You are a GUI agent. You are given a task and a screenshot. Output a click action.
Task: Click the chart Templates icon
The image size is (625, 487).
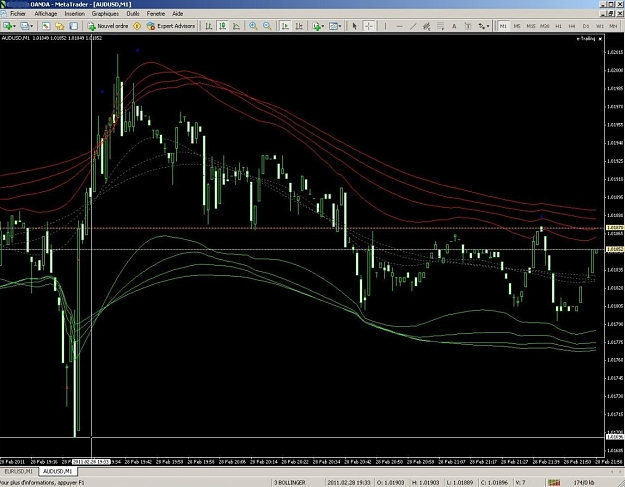point(333,26)
